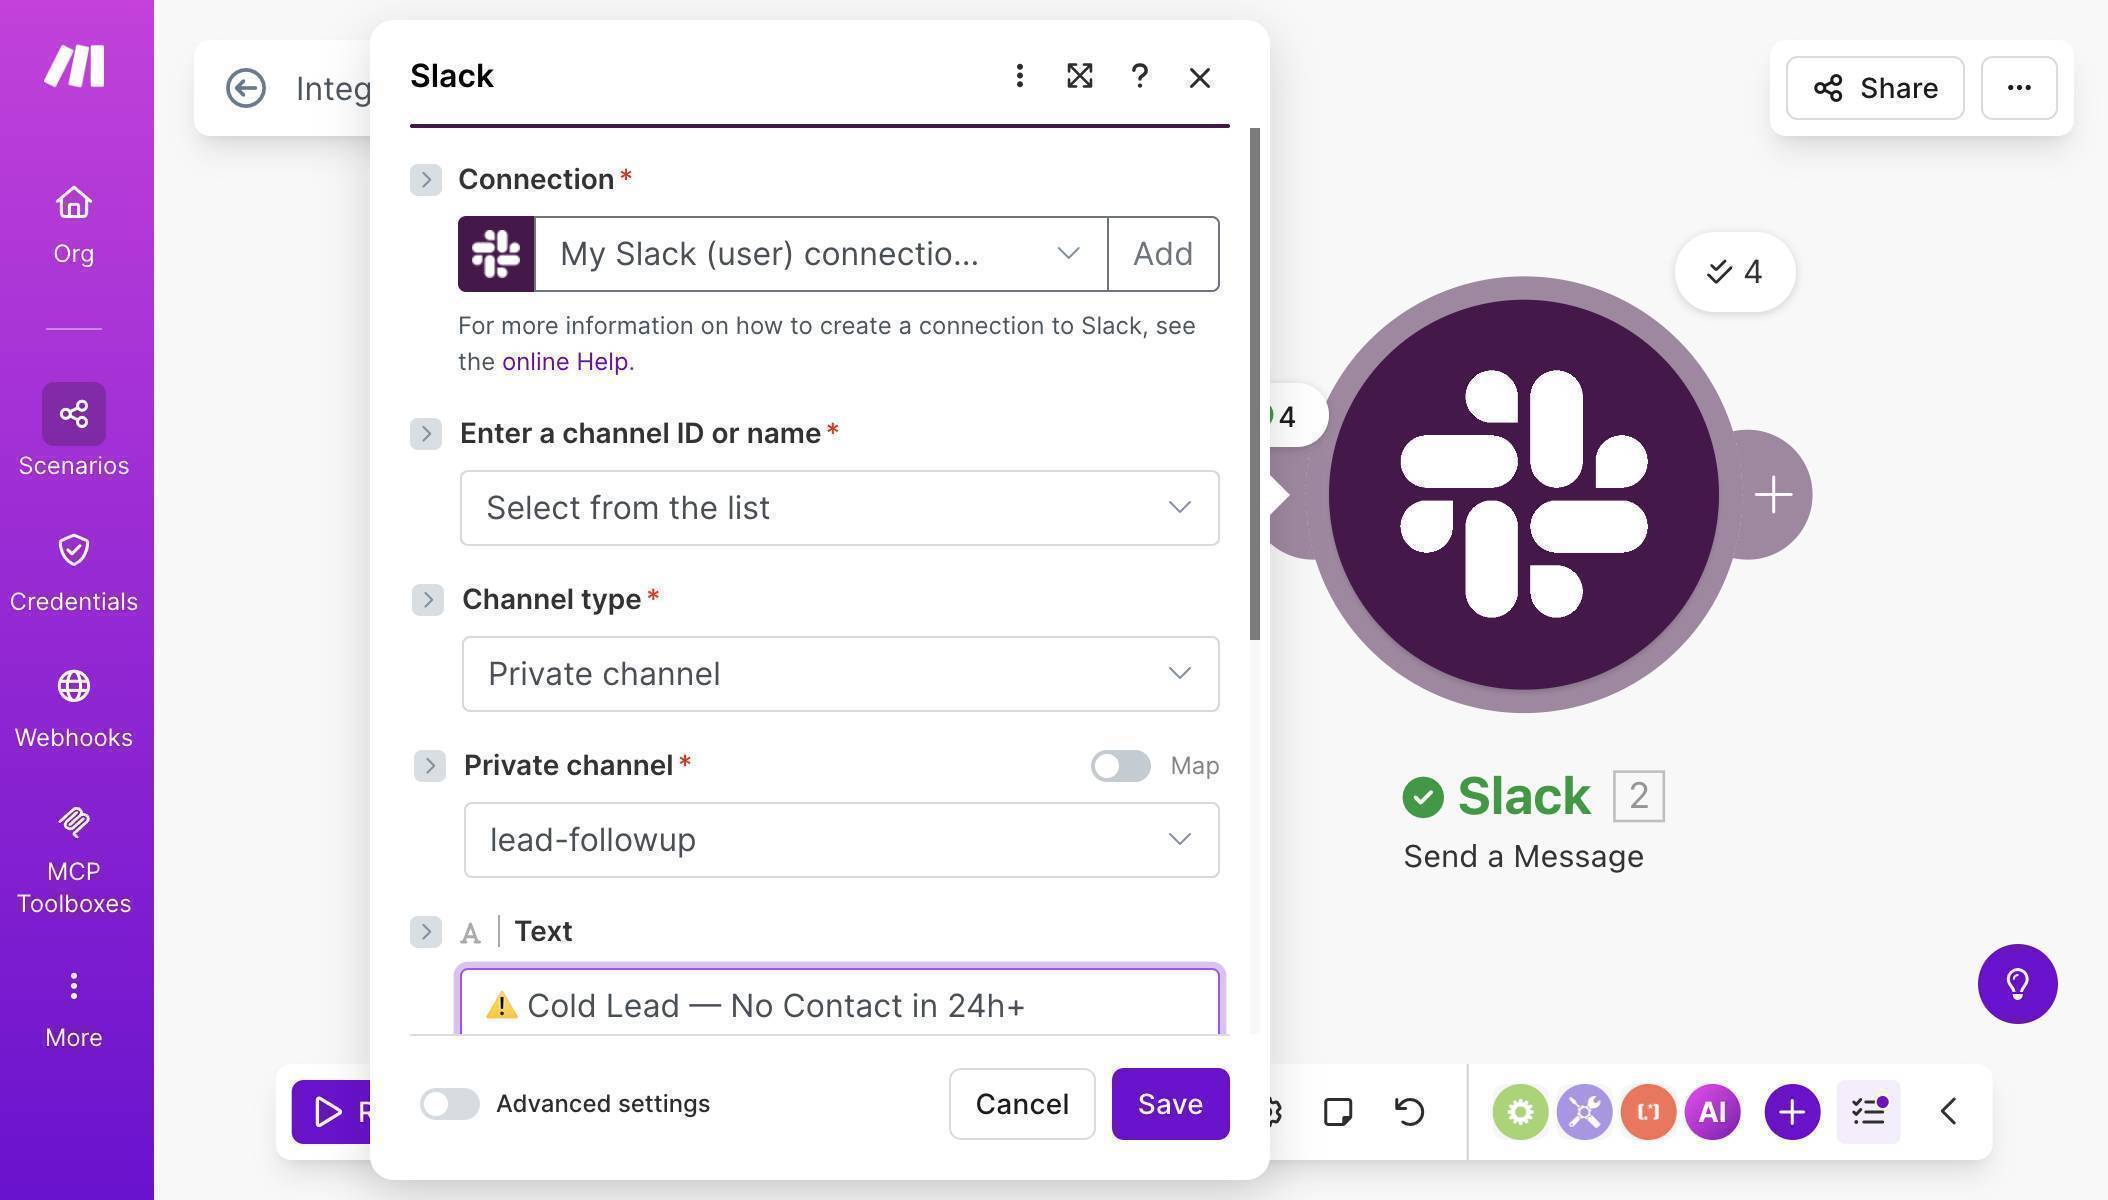Save the Slack module configuration

[x=1170, y=1104]
